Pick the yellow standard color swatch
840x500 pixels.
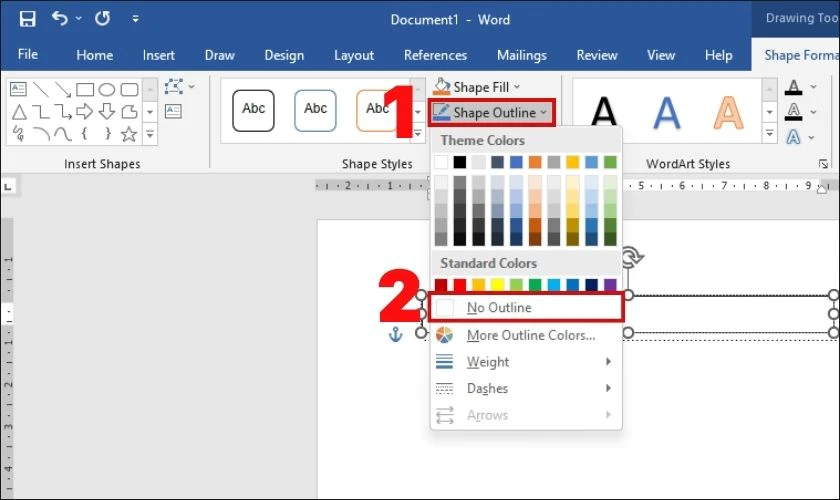coord(497,285)
